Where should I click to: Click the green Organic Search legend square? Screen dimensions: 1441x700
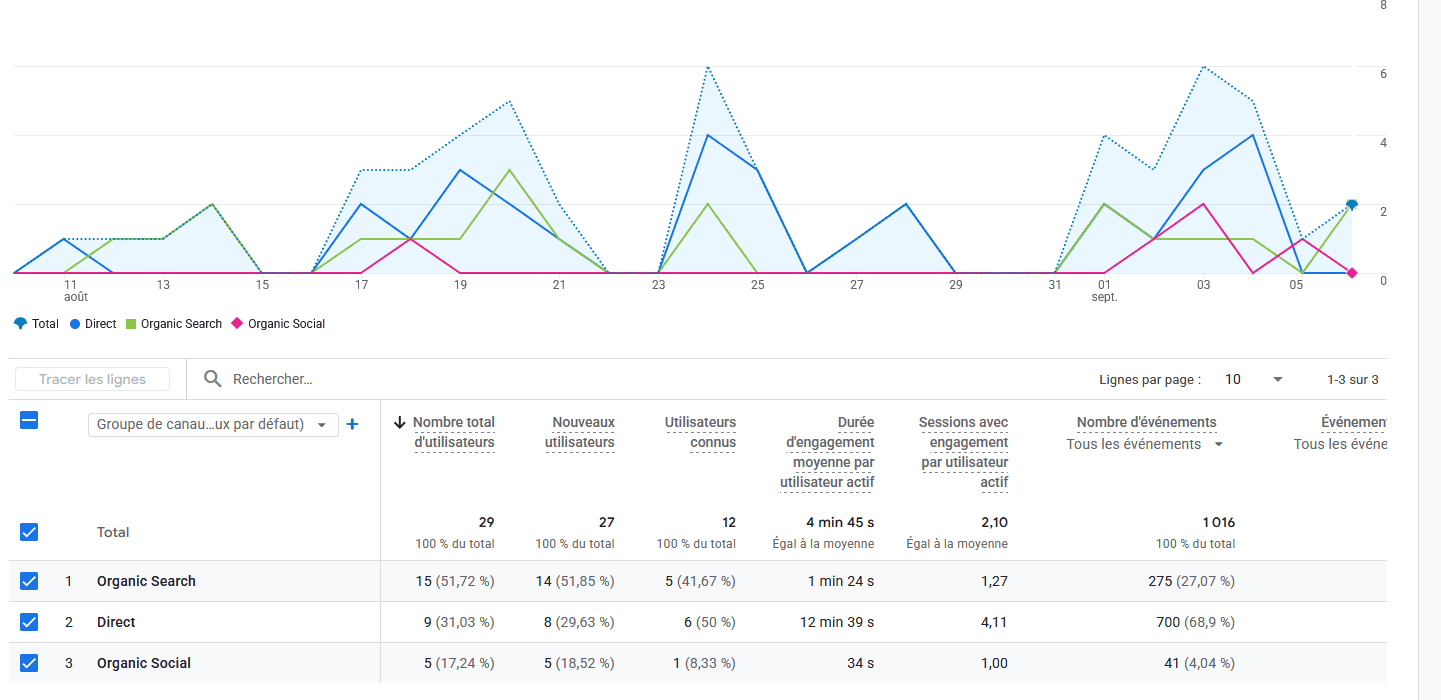point(131,324)
